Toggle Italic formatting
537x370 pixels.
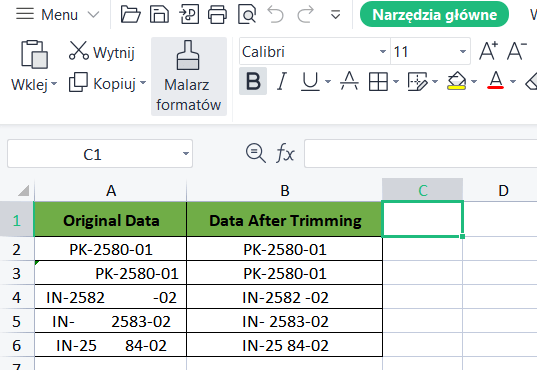point(282,82)
